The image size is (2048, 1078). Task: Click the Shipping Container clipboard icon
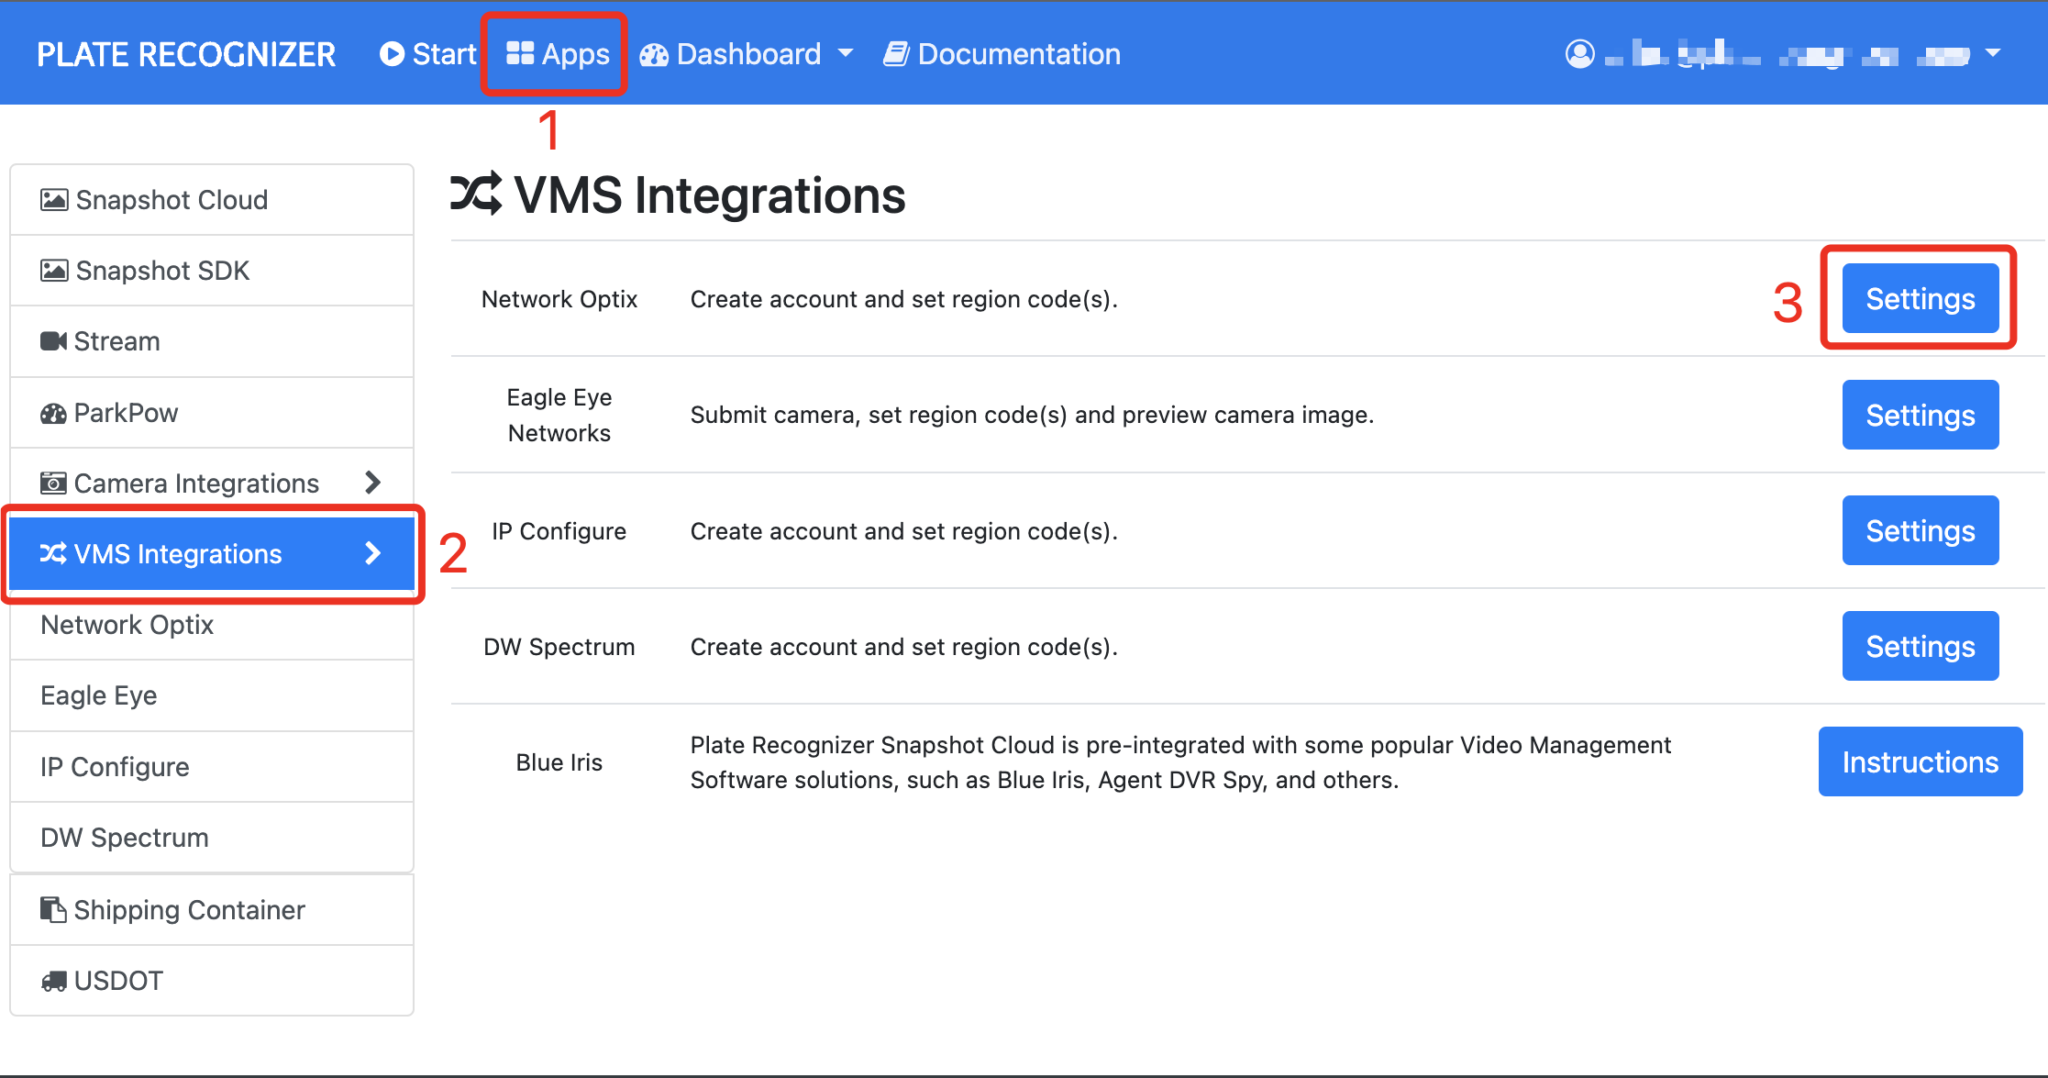[53, 910]
